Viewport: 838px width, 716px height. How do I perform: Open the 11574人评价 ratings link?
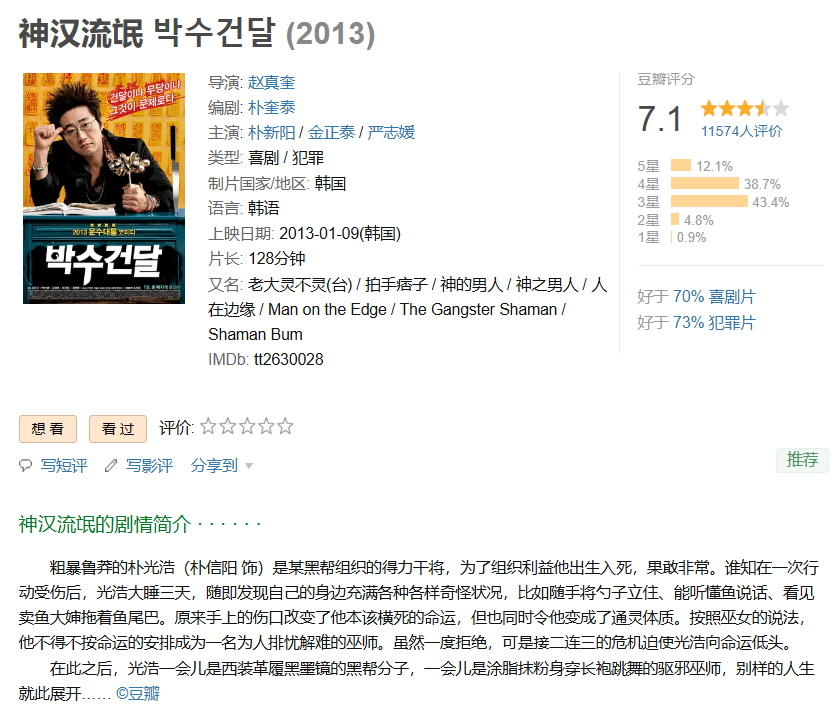(x=741, y=131)
